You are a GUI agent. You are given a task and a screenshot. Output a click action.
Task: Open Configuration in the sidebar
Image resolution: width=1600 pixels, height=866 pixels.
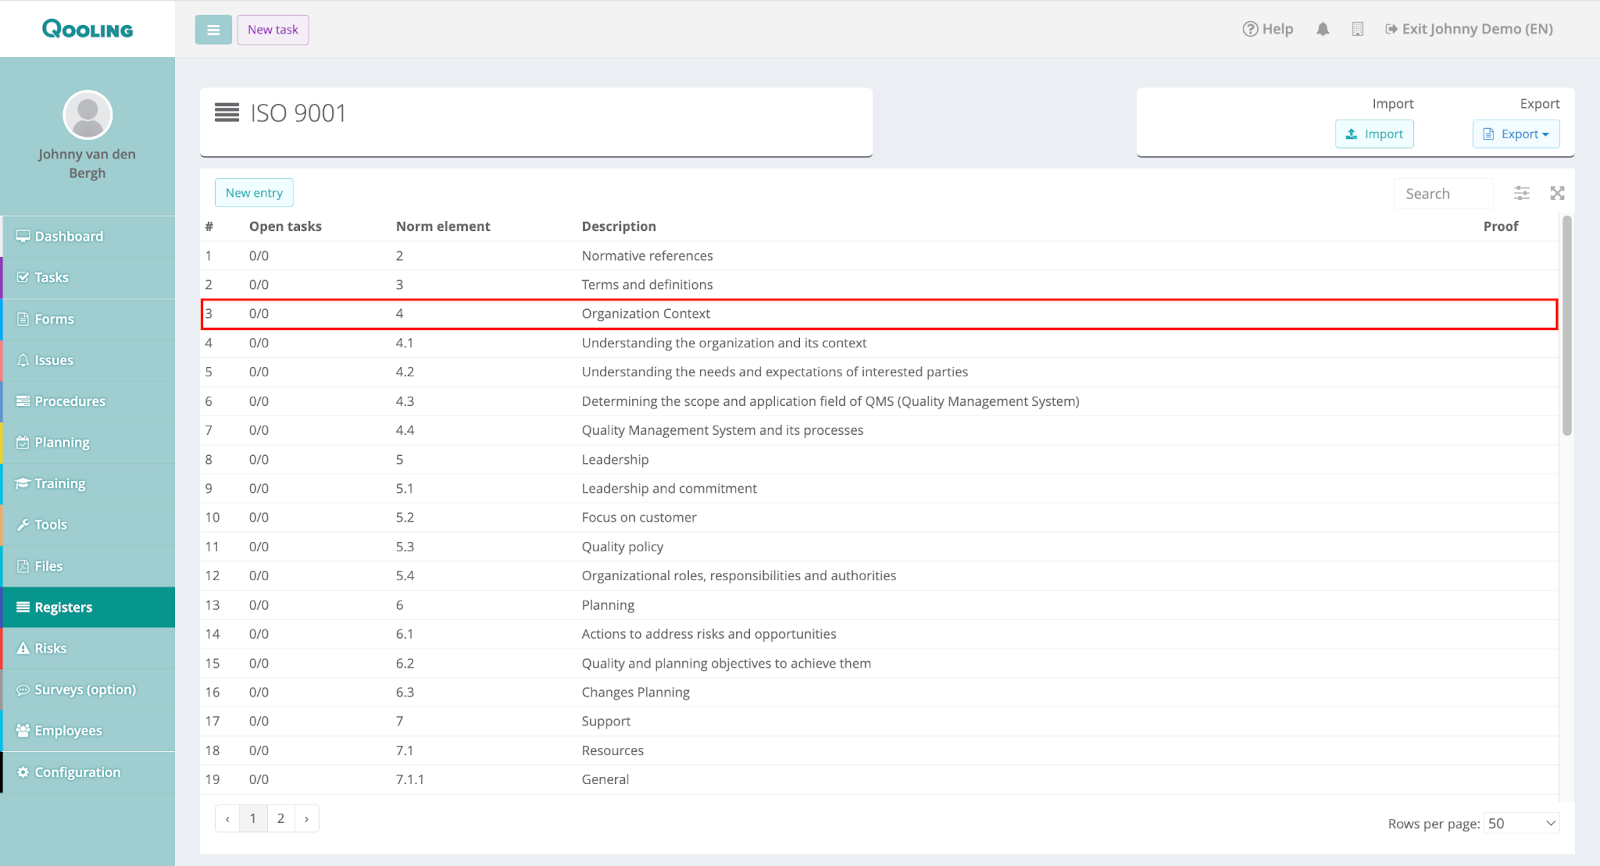point(88,772)
